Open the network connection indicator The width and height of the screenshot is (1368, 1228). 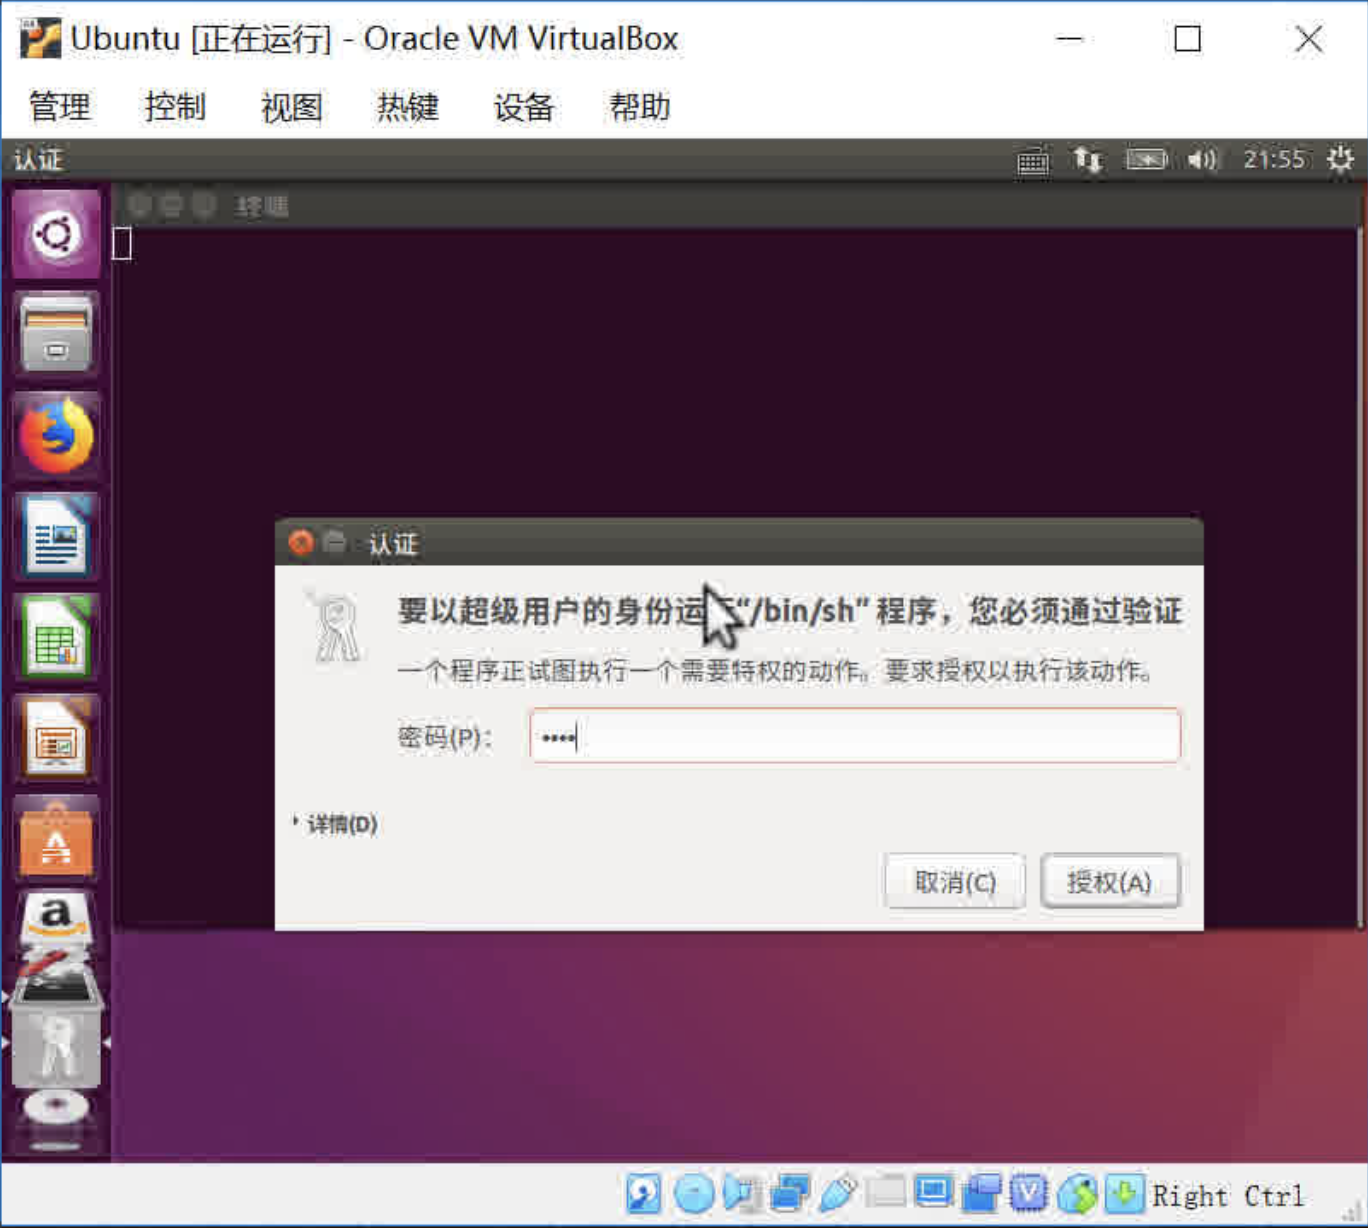1088,160
